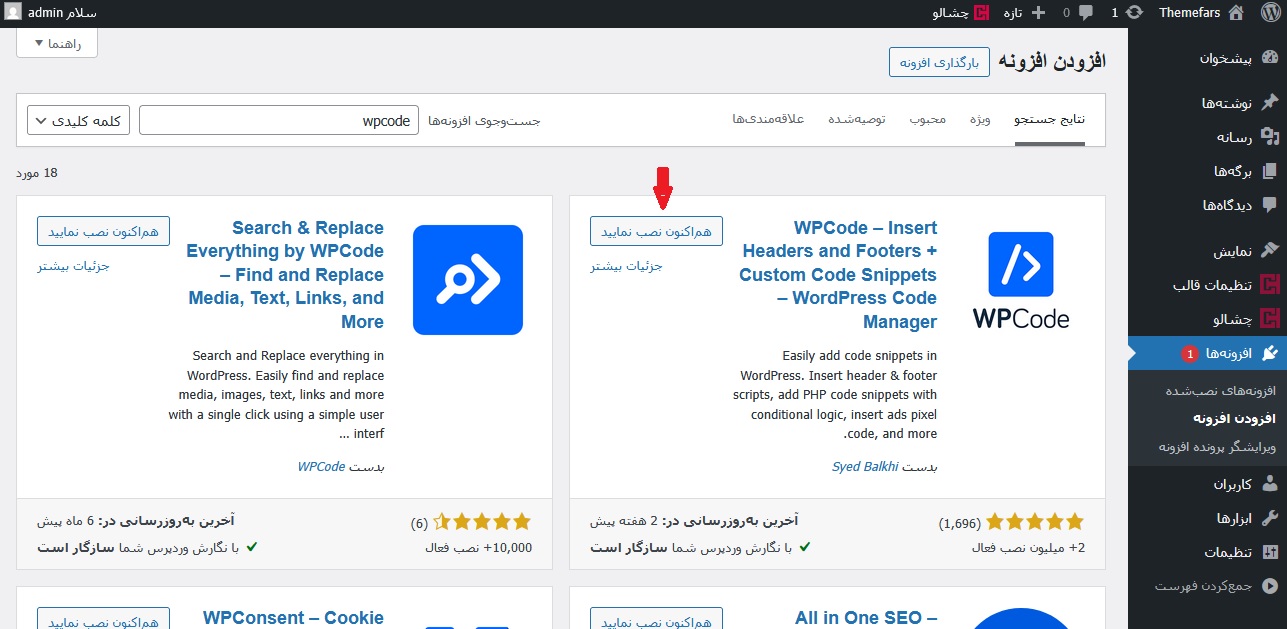Image resolution: width=1287 pixels, height=629 pixels.
Task: Click the admin user avatar icon
Action: (x=13, y=13)
